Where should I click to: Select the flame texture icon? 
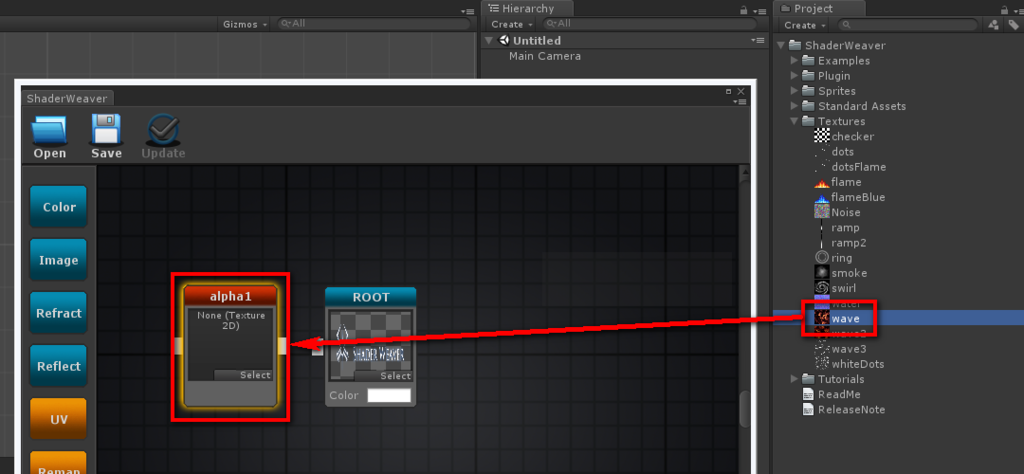[822, 182]
